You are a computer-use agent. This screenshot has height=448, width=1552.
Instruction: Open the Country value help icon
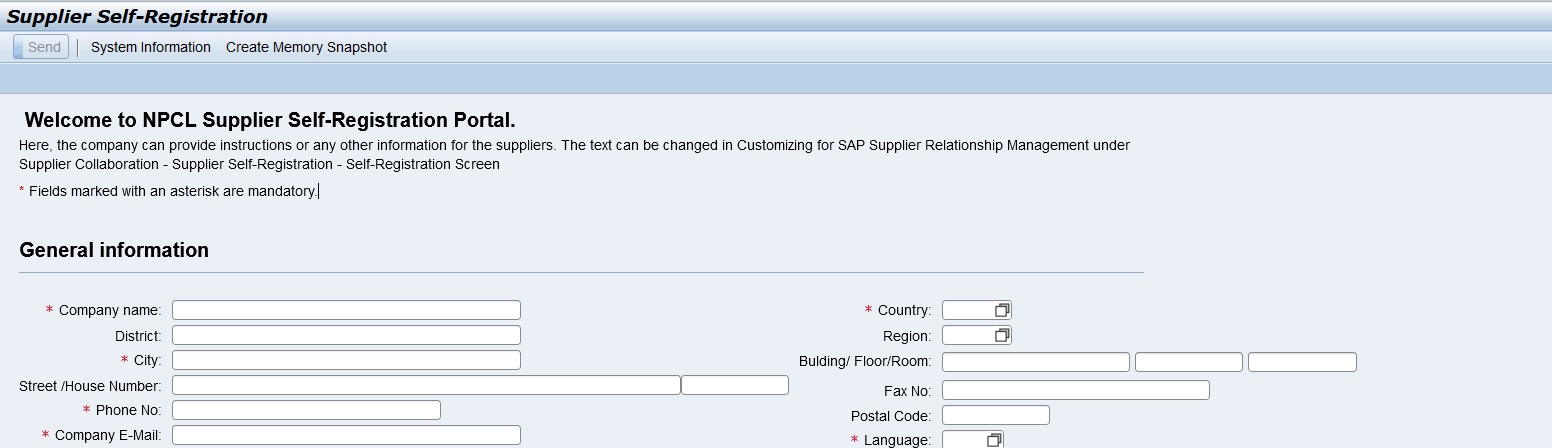(1002, 311)
